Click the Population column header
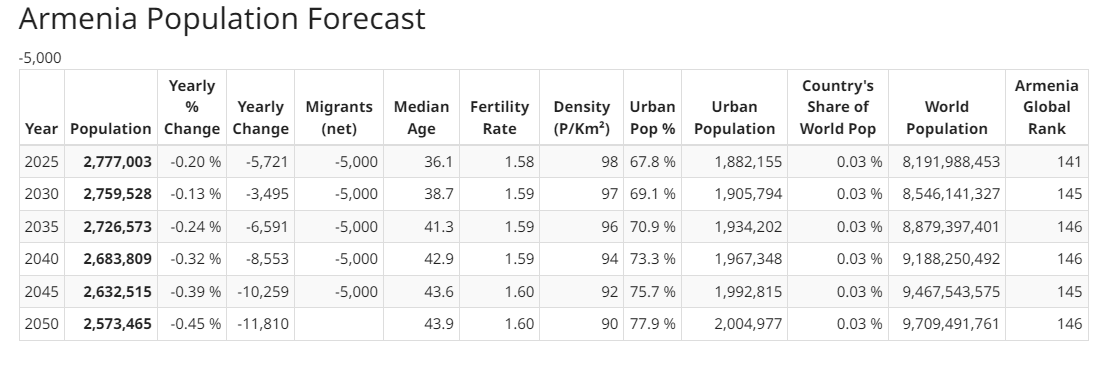Screen dimensions: 1096x365 tap(110, 129)
